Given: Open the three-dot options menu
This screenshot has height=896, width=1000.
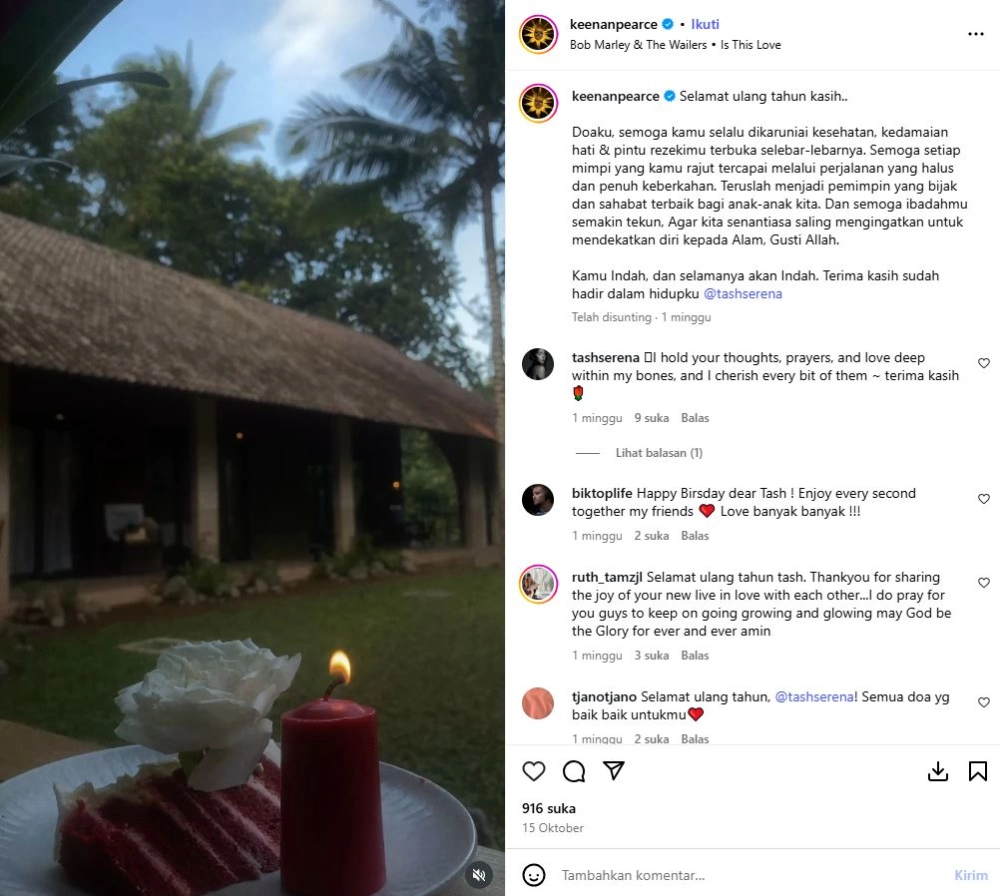Looking at the screenshot, I should [x=975, y=33].
